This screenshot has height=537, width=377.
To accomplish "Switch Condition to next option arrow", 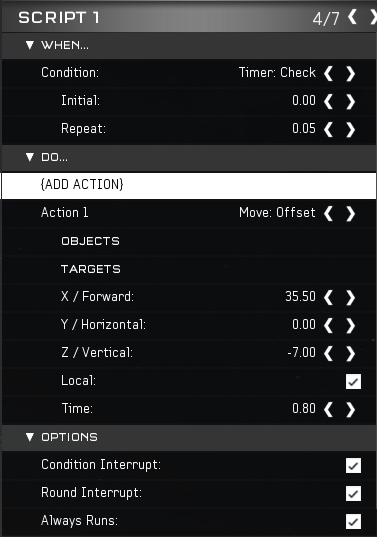I will coord(350,73).
